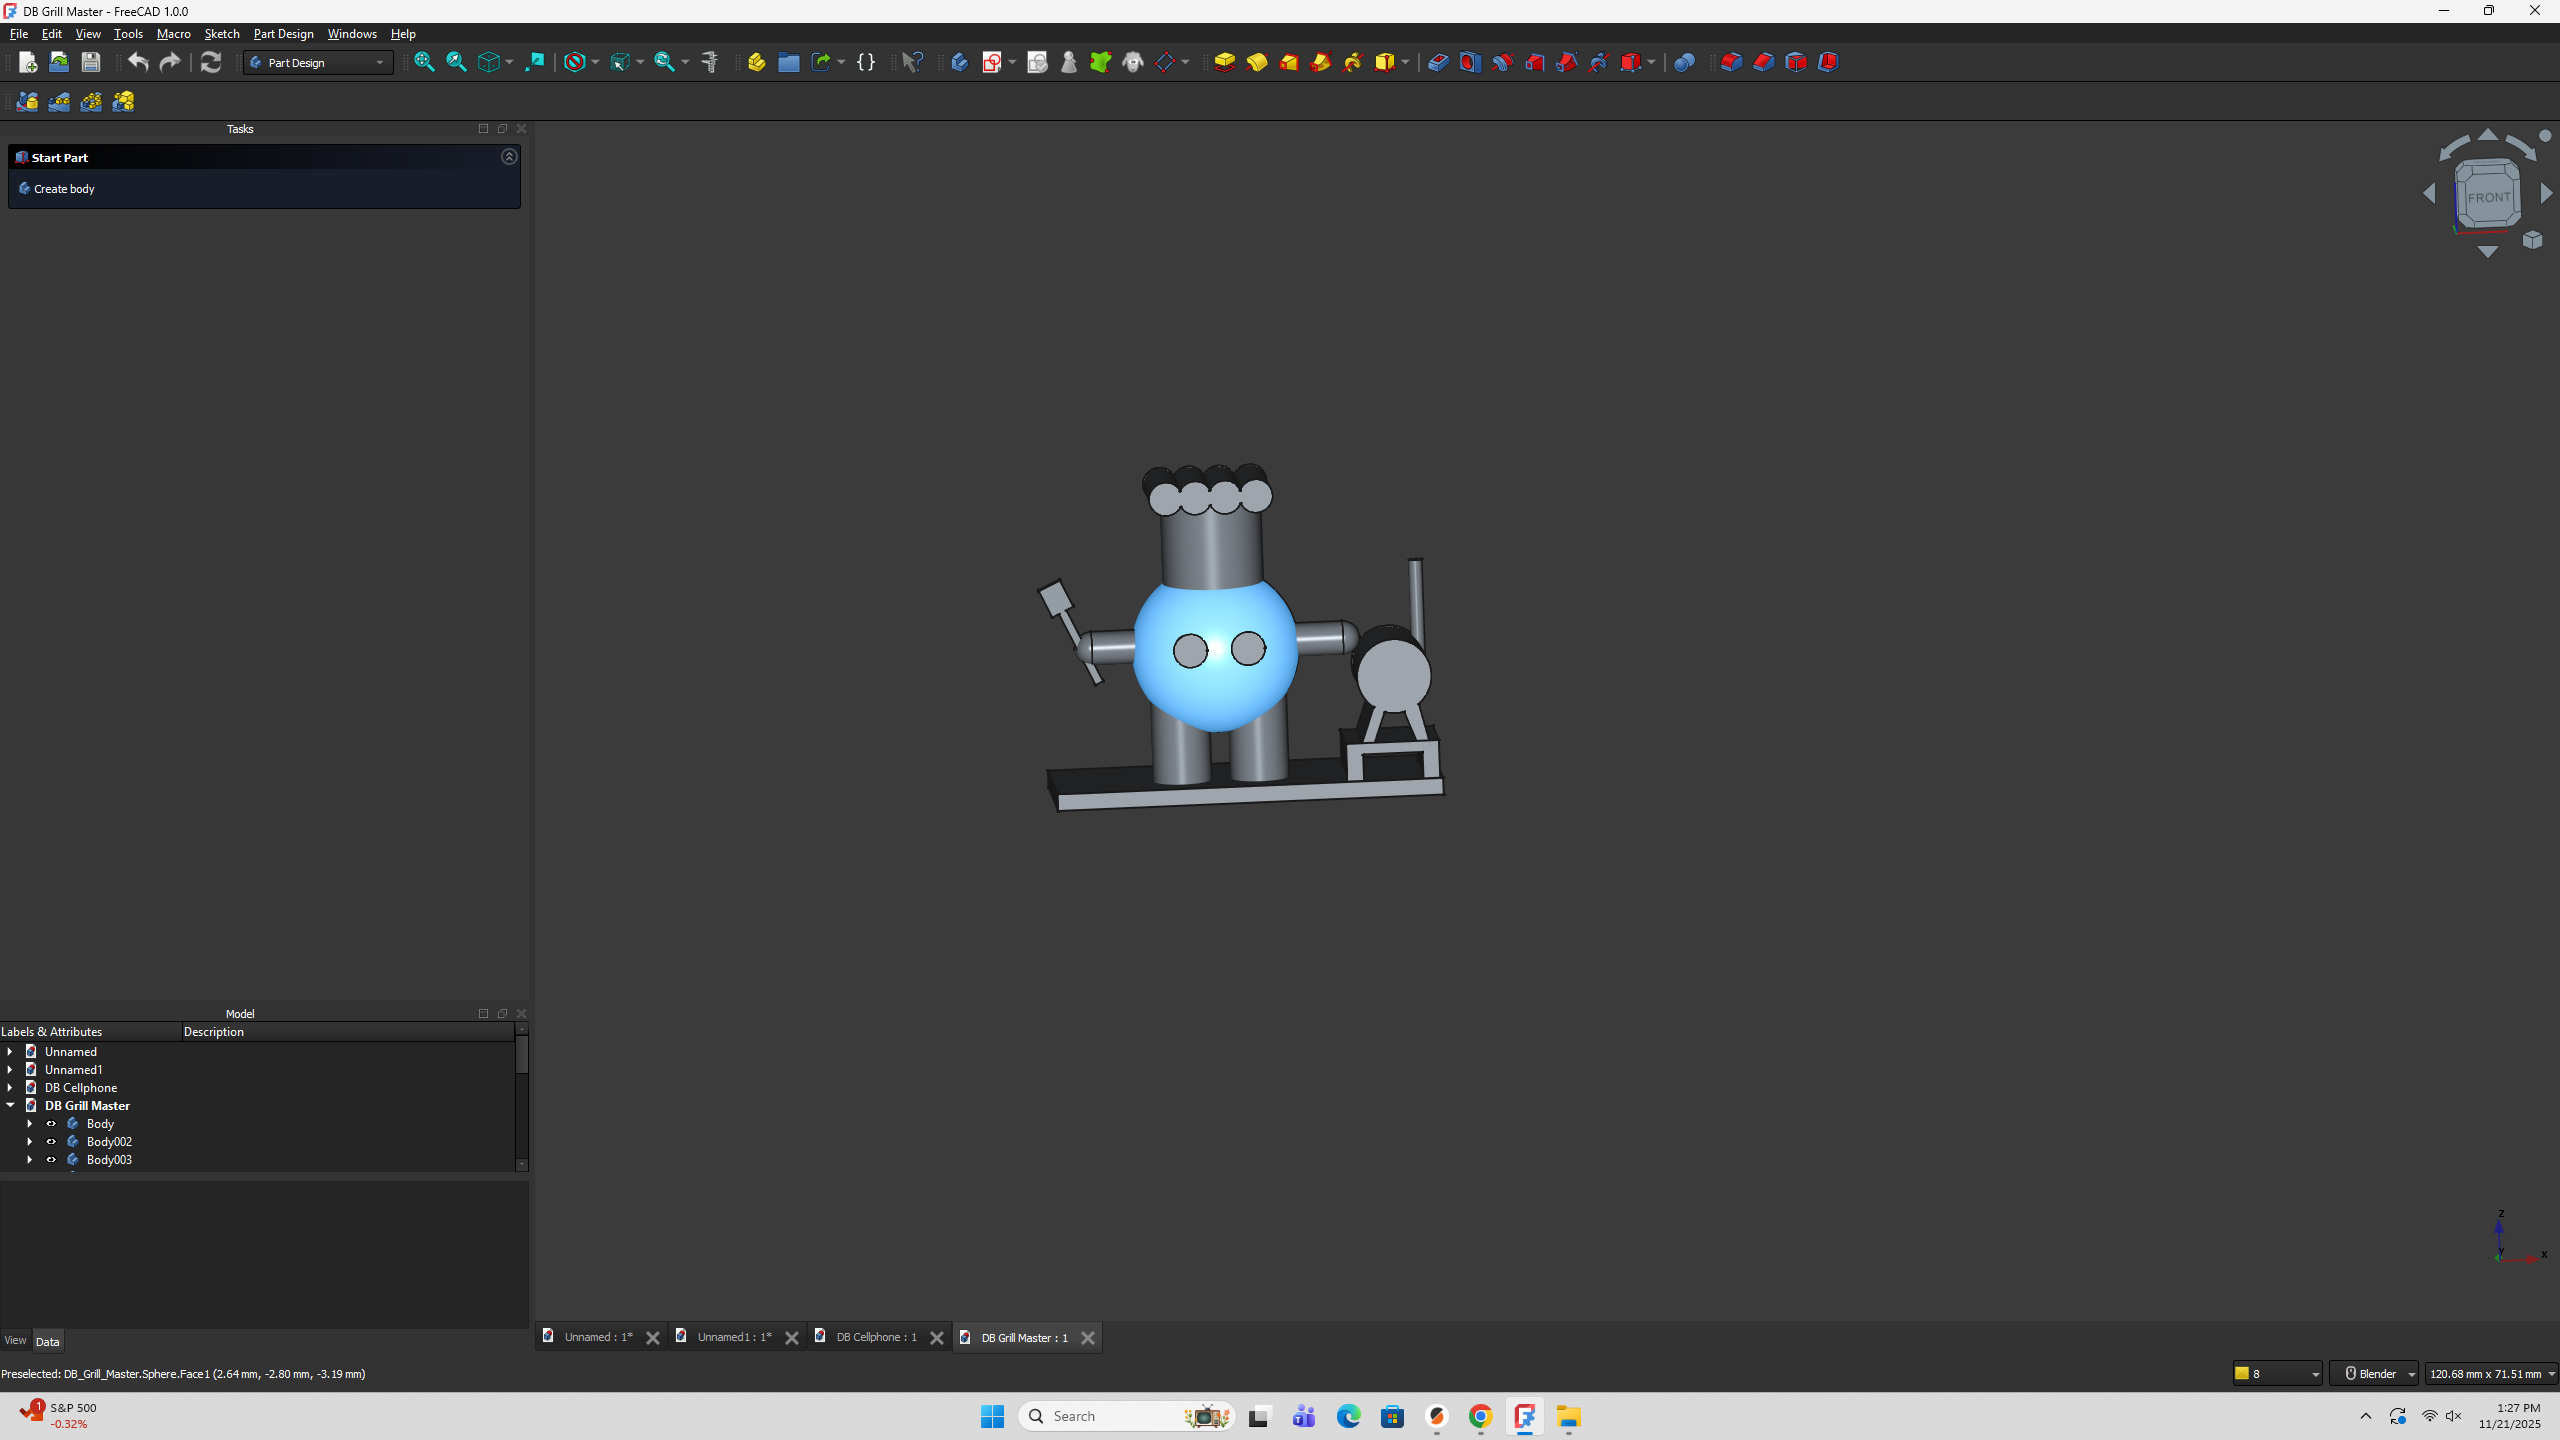
Task: Click the Macros braces icon
Action: pyautogui.click(x=866, y=62)
